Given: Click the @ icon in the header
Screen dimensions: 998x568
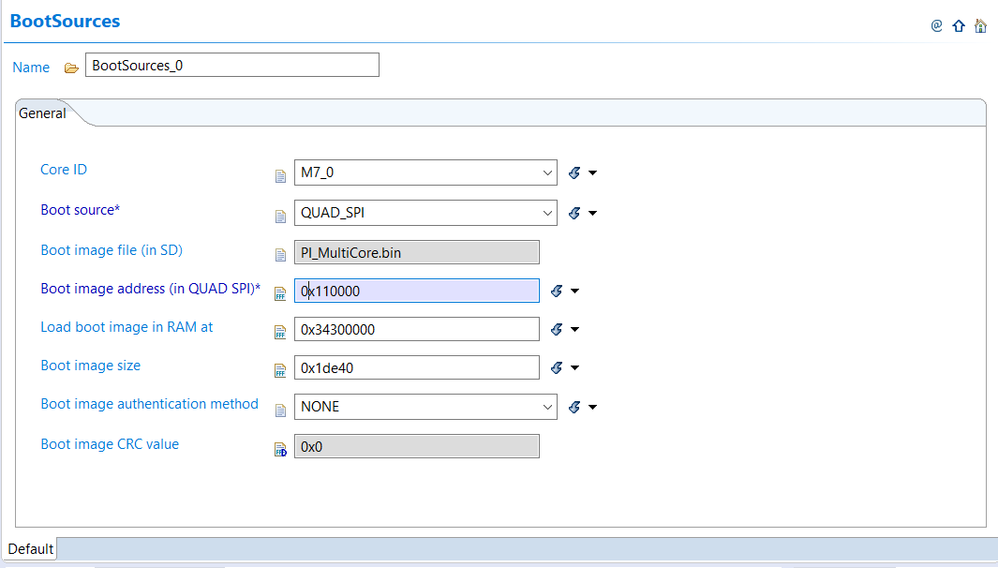Looking at the screenshot, I should point(937,26).
